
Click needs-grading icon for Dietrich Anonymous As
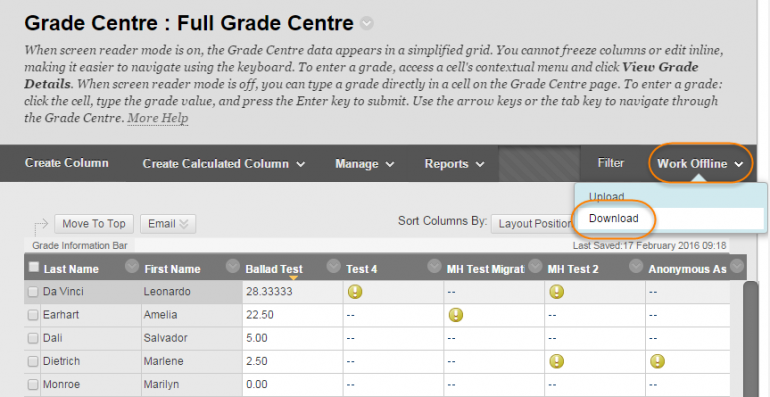(657, 362)
